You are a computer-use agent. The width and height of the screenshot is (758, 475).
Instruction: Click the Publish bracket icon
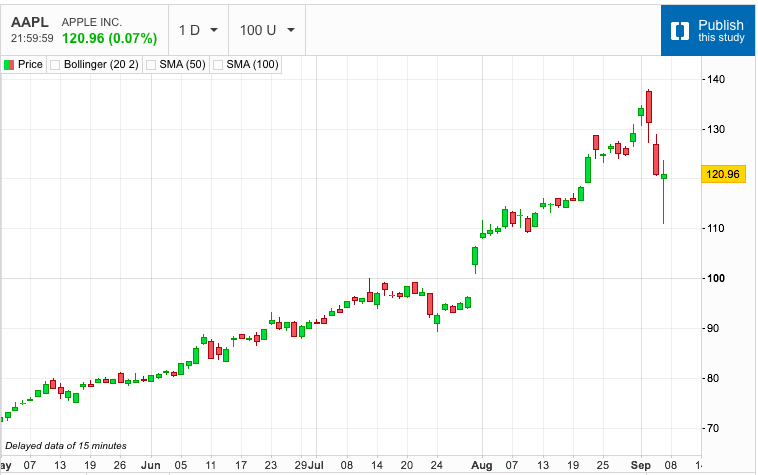(x=680, y=31)
